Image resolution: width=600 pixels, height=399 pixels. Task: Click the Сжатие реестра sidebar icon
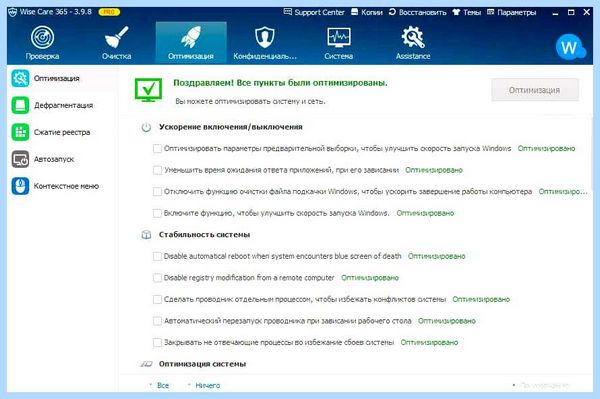20,132
